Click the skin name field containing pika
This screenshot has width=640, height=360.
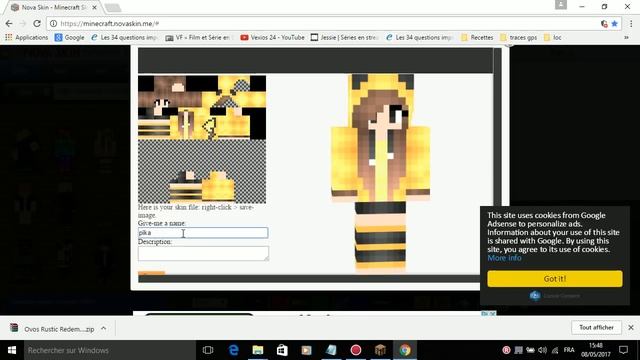click(x=203, y=233)
